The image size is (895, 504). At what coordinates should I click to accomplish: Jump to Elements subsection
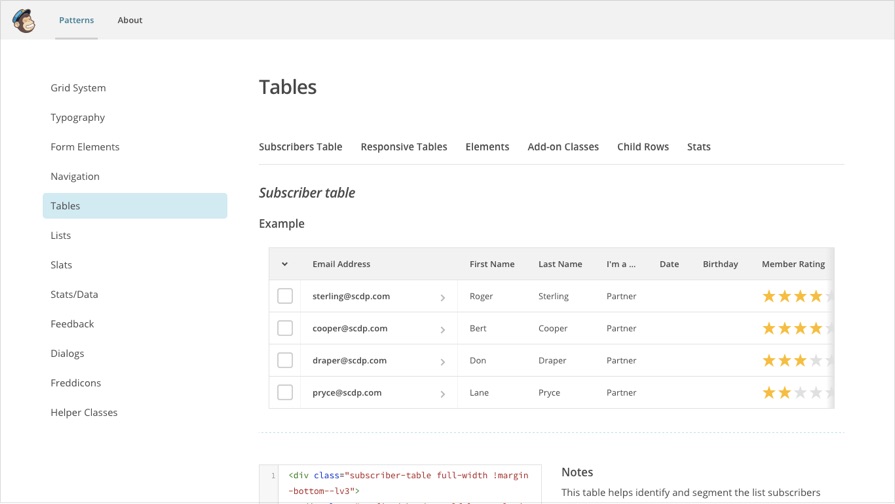[487, 147]
